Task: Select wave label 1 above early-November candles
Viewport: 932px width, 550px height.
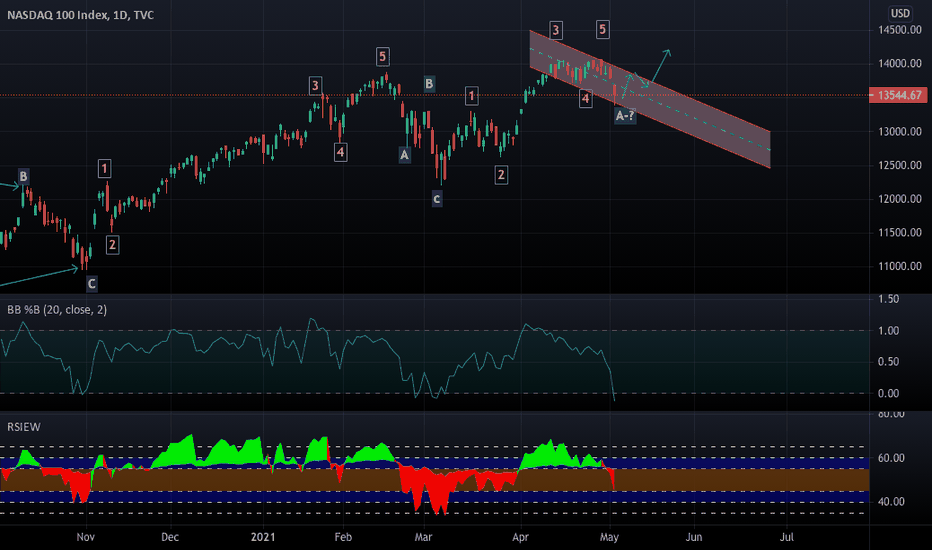Action: 104,169
